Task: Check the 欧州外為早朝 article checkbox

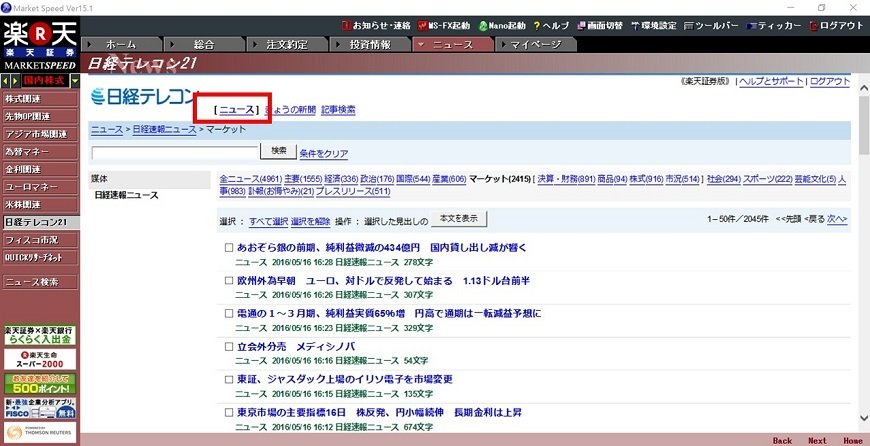Action: 228,281
